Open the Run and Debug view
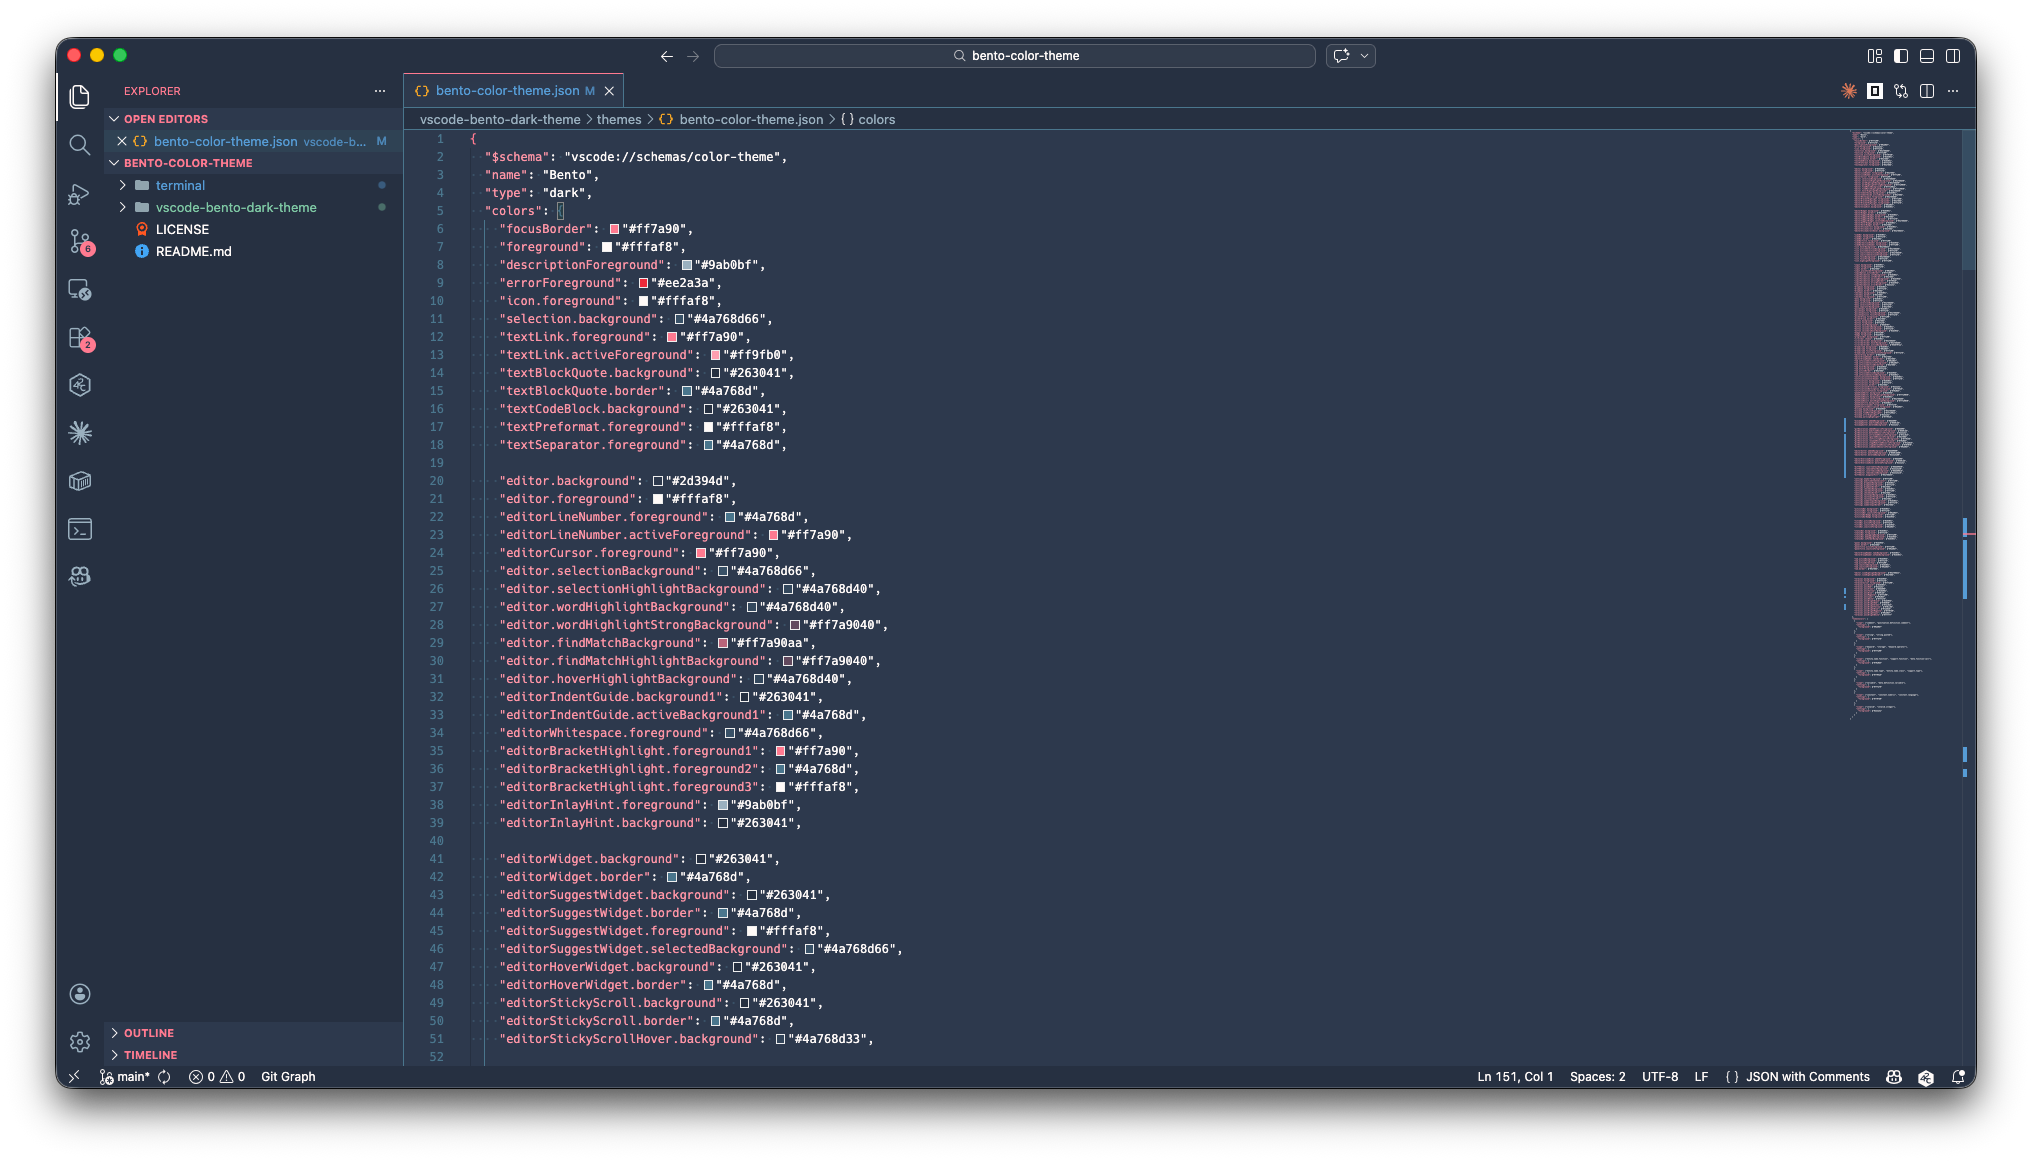Screen dimensions: 2032x1162 click(80, 194)
